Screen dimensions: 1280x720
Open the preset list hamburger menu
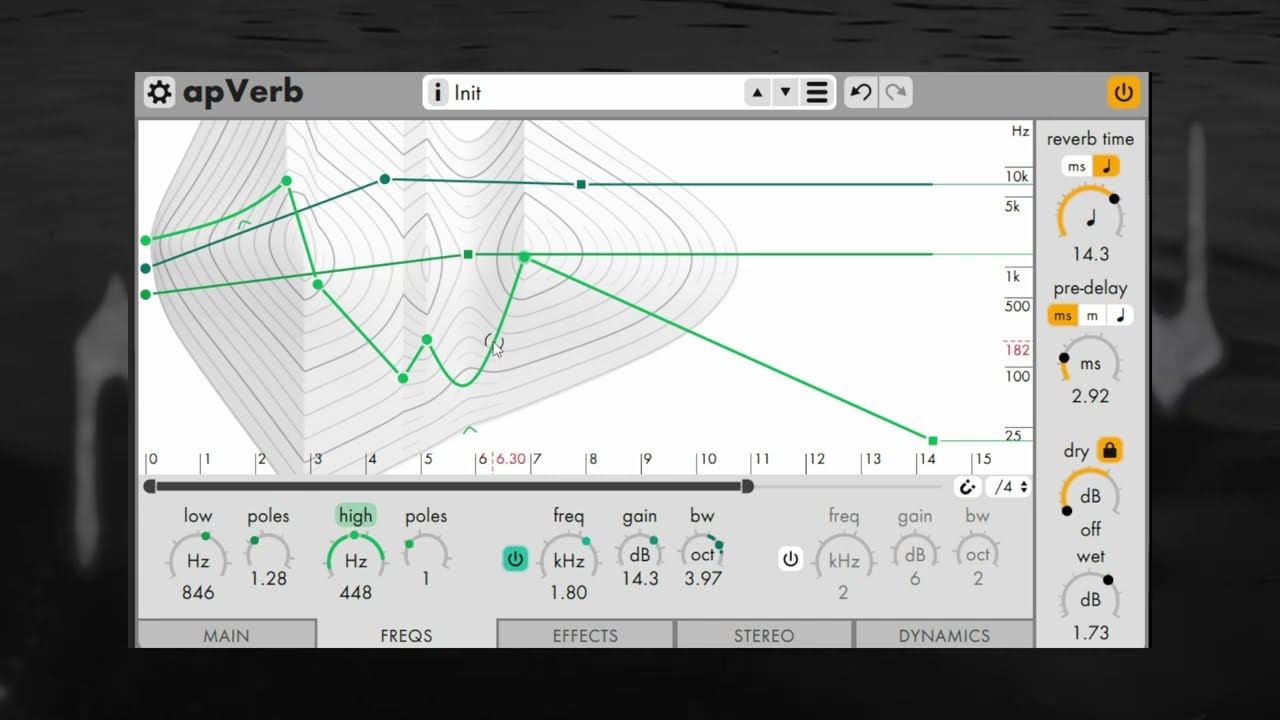[817, 93]
